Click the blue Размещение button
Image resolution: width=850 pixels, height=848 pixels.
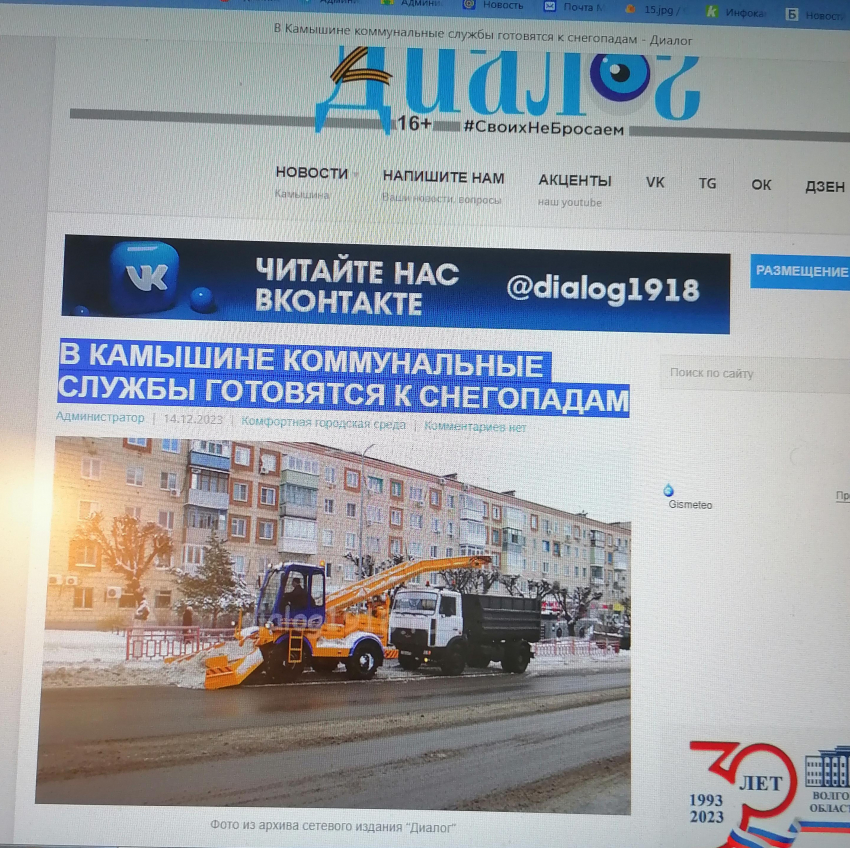tap(801, 271)
